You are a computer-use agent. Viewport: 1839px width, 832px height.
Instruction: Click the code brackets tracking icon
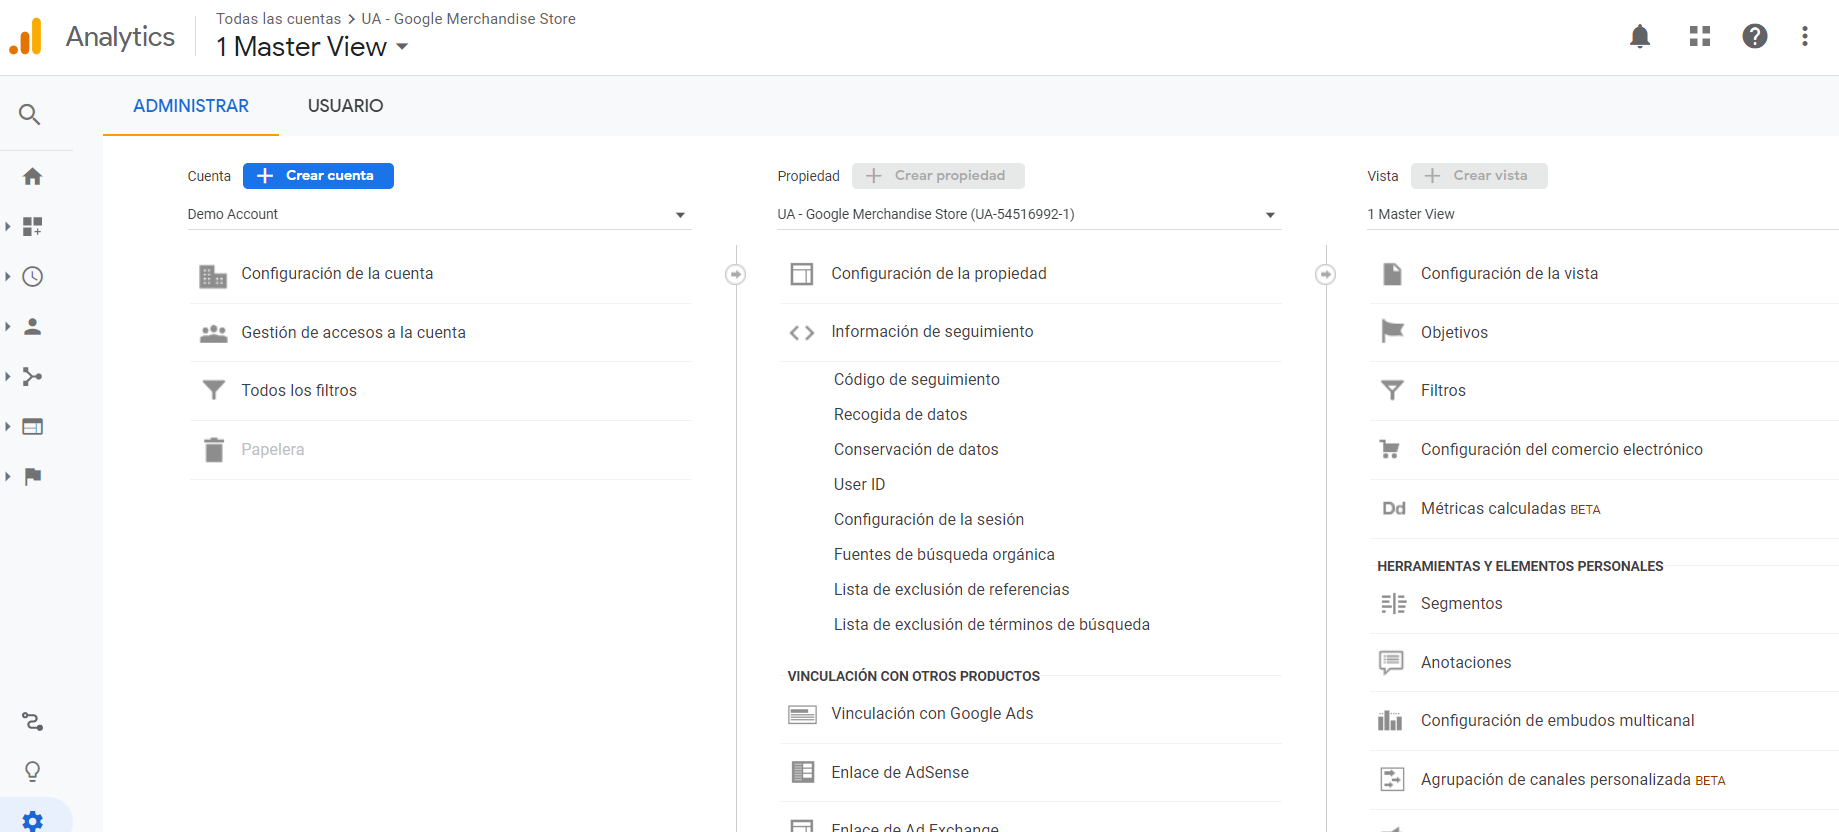pyautogui.click(x=802, y=333)
